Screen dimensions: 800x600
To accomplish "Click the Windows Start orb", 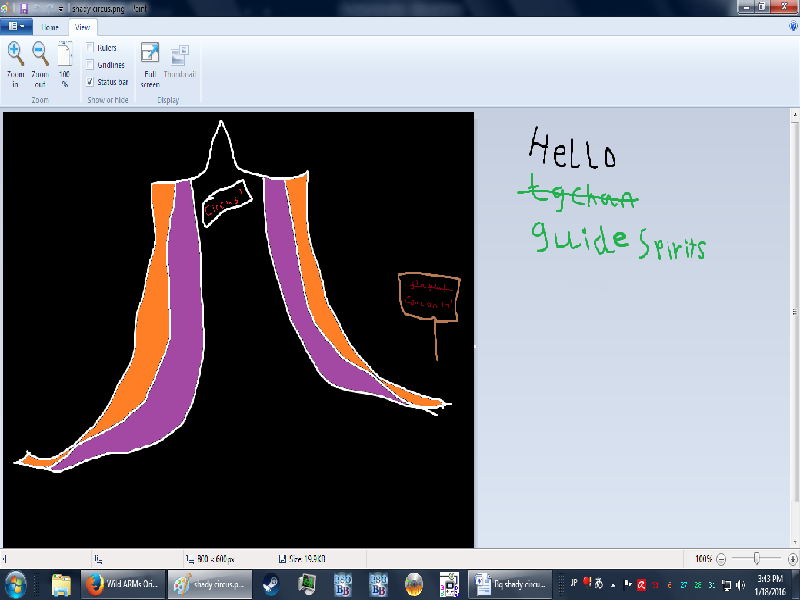I will [x=17, y=583].
